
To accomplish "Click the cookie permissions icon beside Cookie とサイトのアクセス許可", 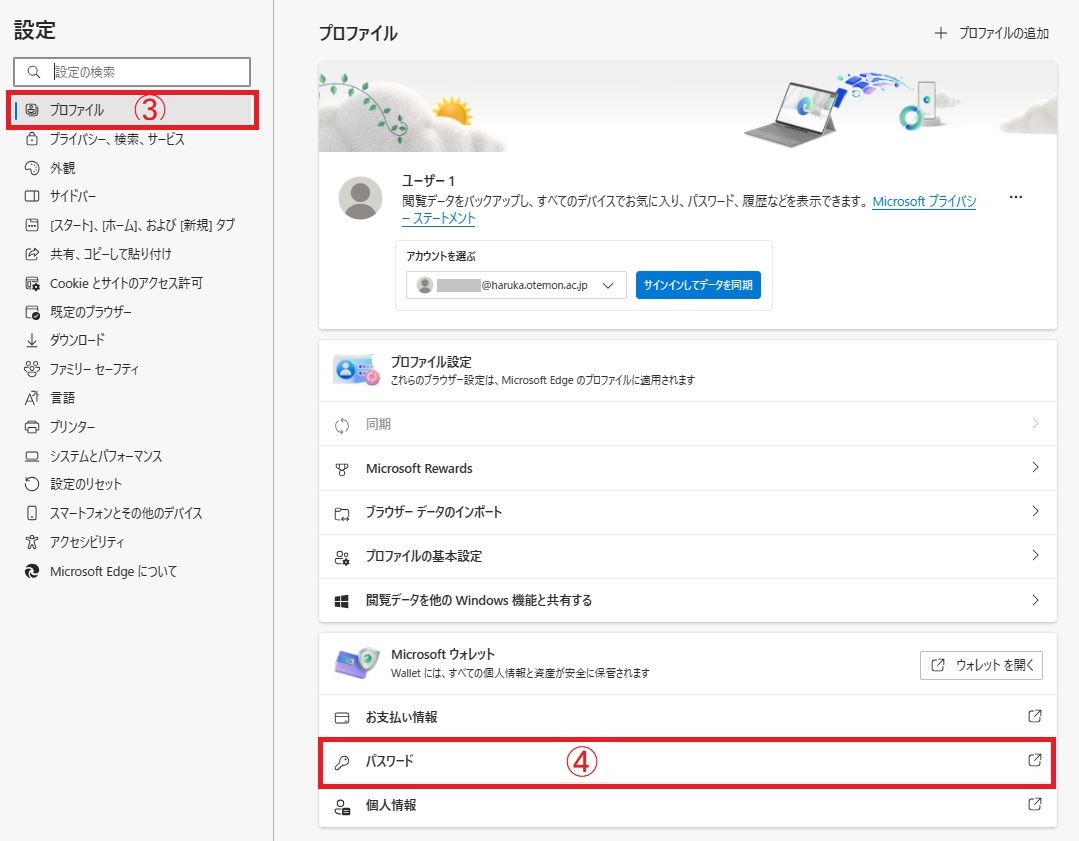I will (x=32, y=283).
